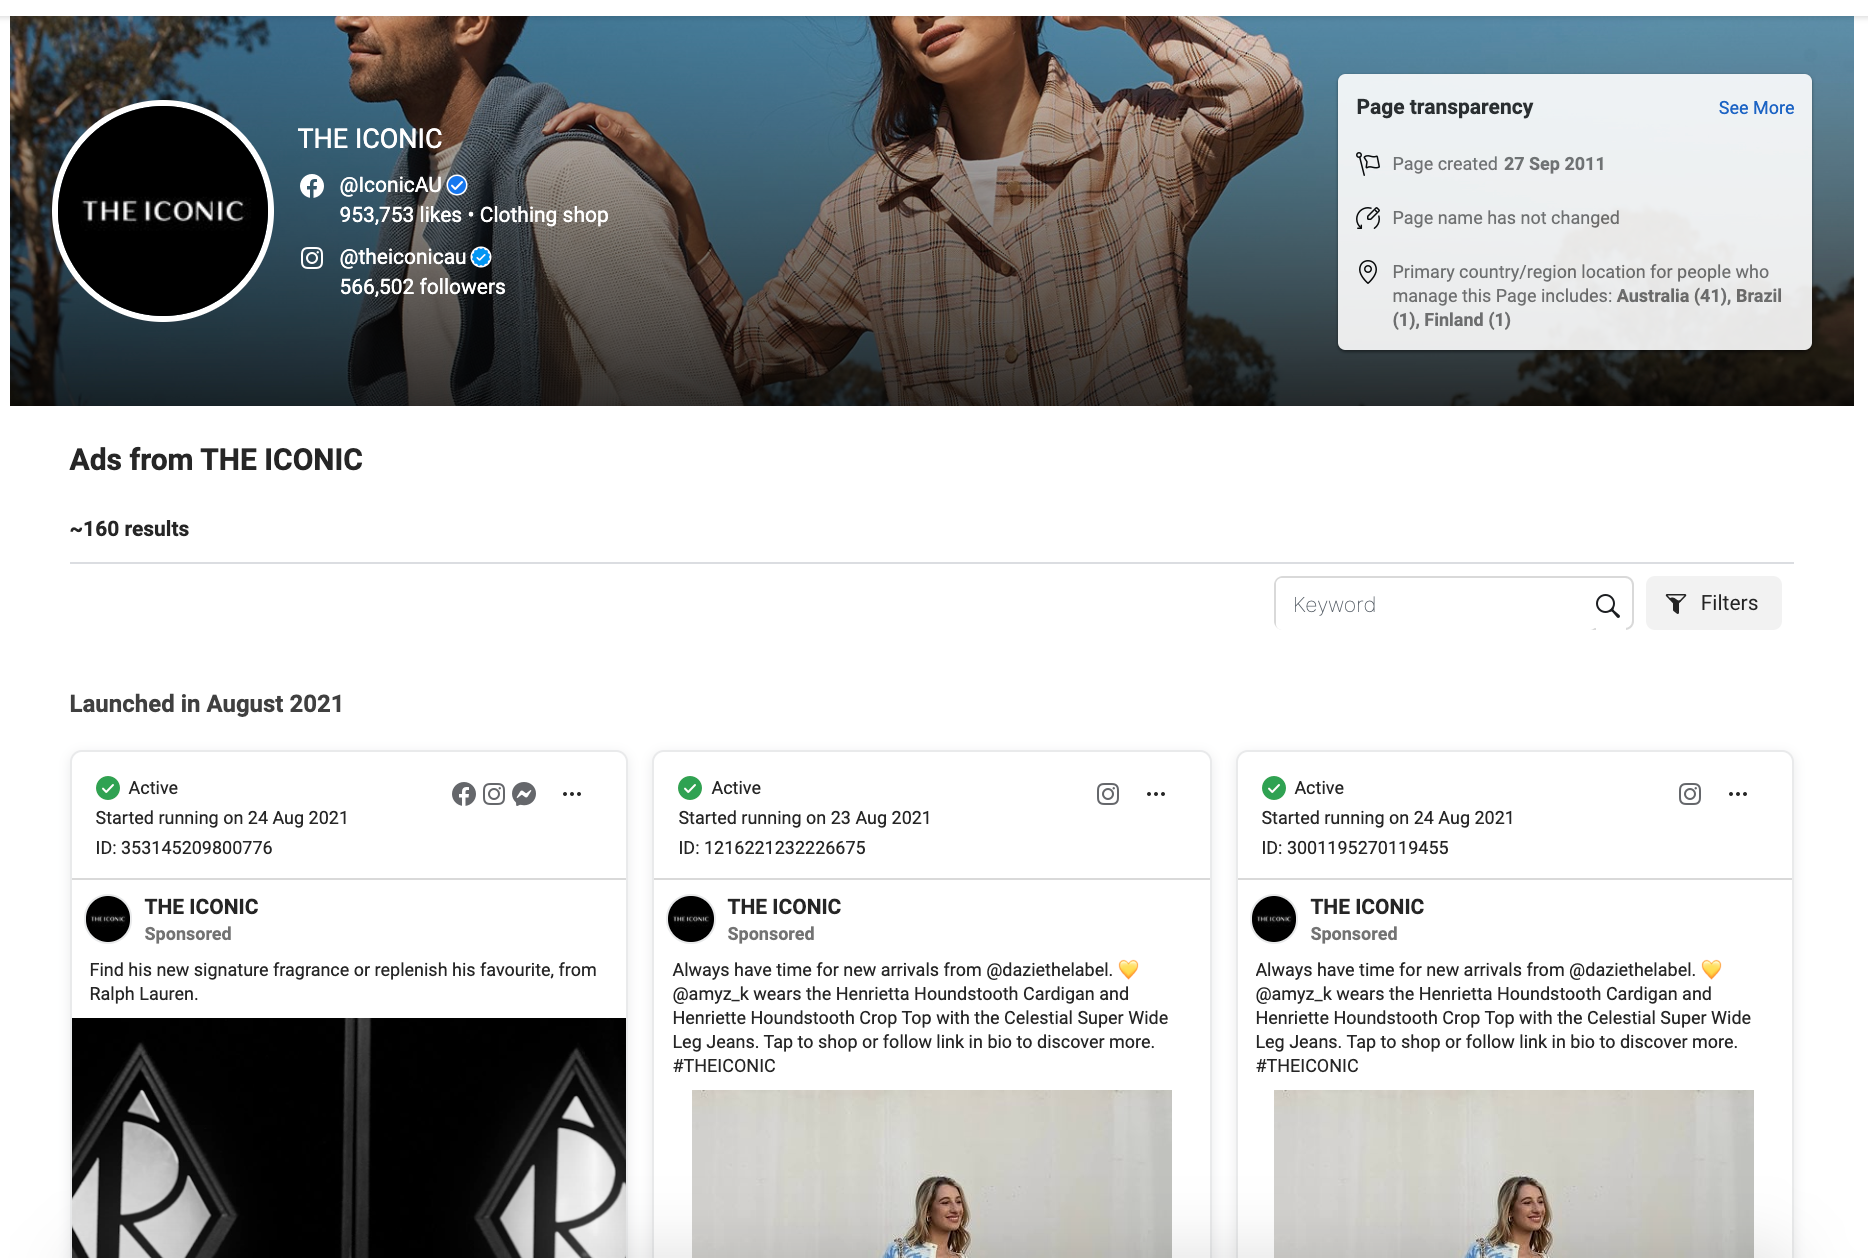Screen dimensions: 1868x1258
Task: Open the @theiconicau Instagram profile link
Action: pos(403,258)
